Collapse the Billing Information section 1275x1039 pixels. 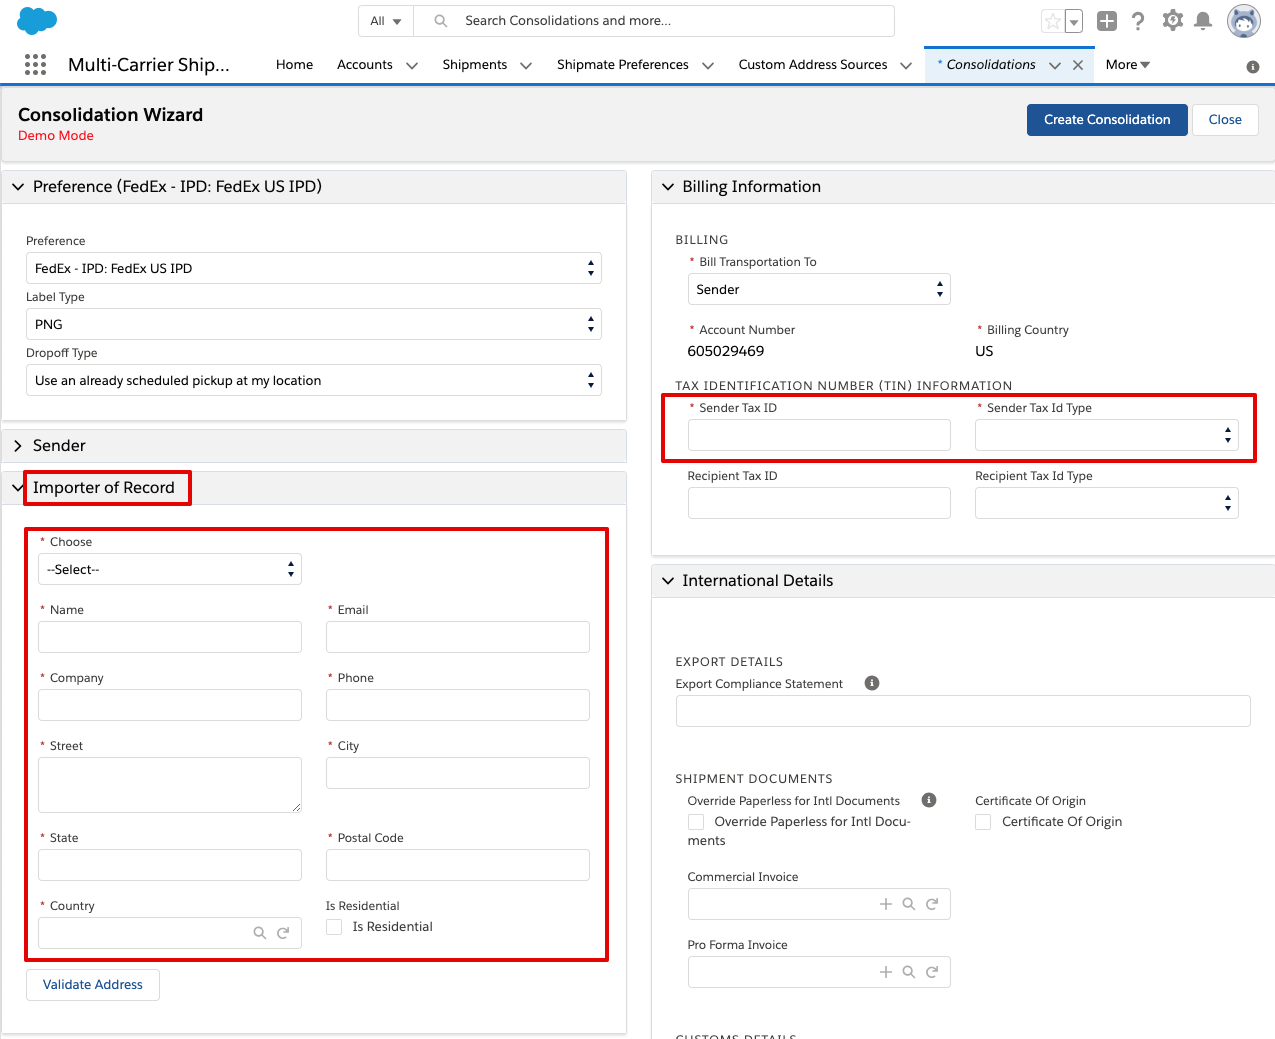(x=668, y=187)
